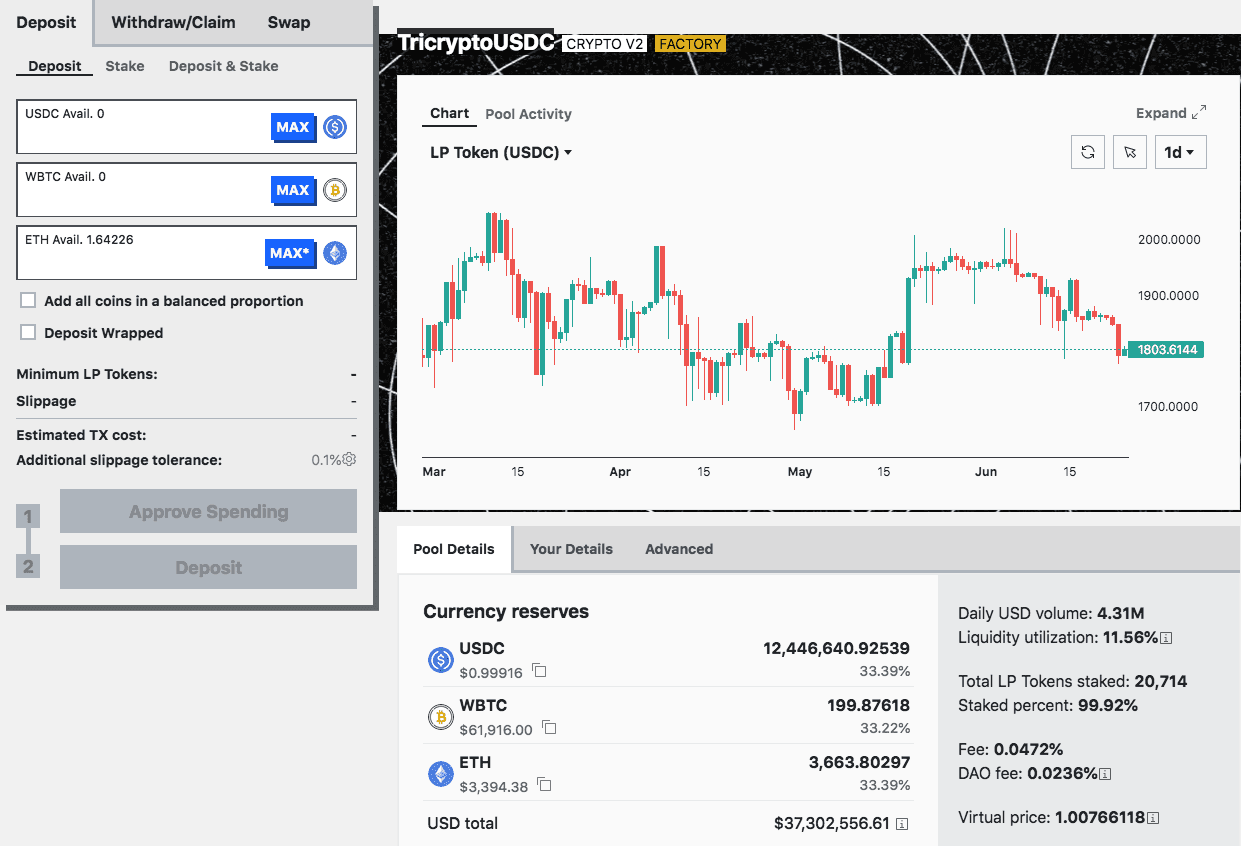Click the Virtual price info icon

pyautogui.click(x=1153, y=818)
